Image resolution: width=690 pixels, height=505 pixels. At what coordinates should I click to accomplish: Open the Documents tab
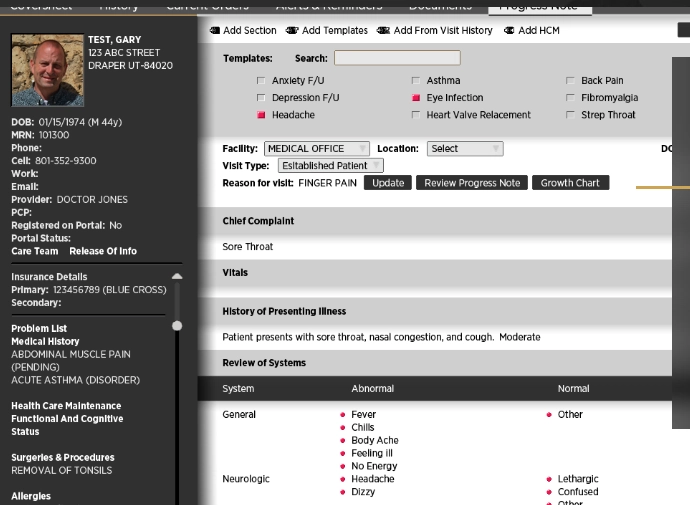point(440,6)
